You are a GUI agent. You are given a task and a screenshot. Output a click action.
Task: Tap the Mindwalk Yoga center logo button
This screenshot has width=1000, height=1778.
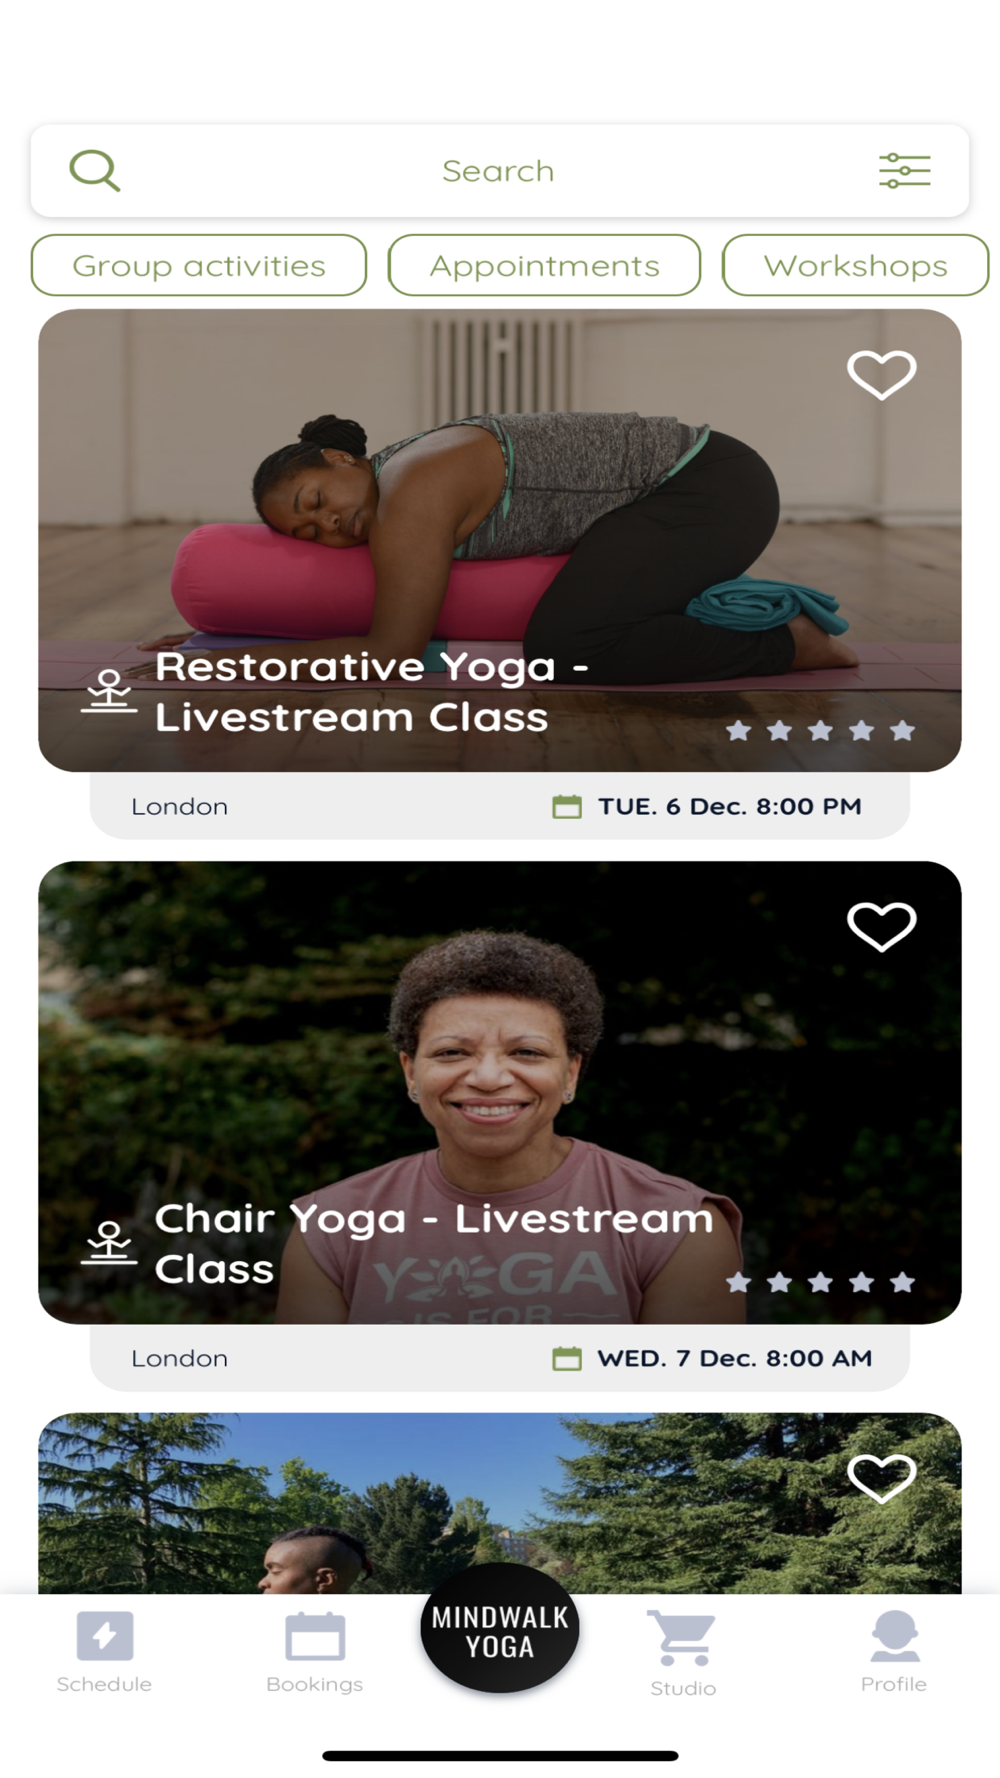pos(500,1629)
